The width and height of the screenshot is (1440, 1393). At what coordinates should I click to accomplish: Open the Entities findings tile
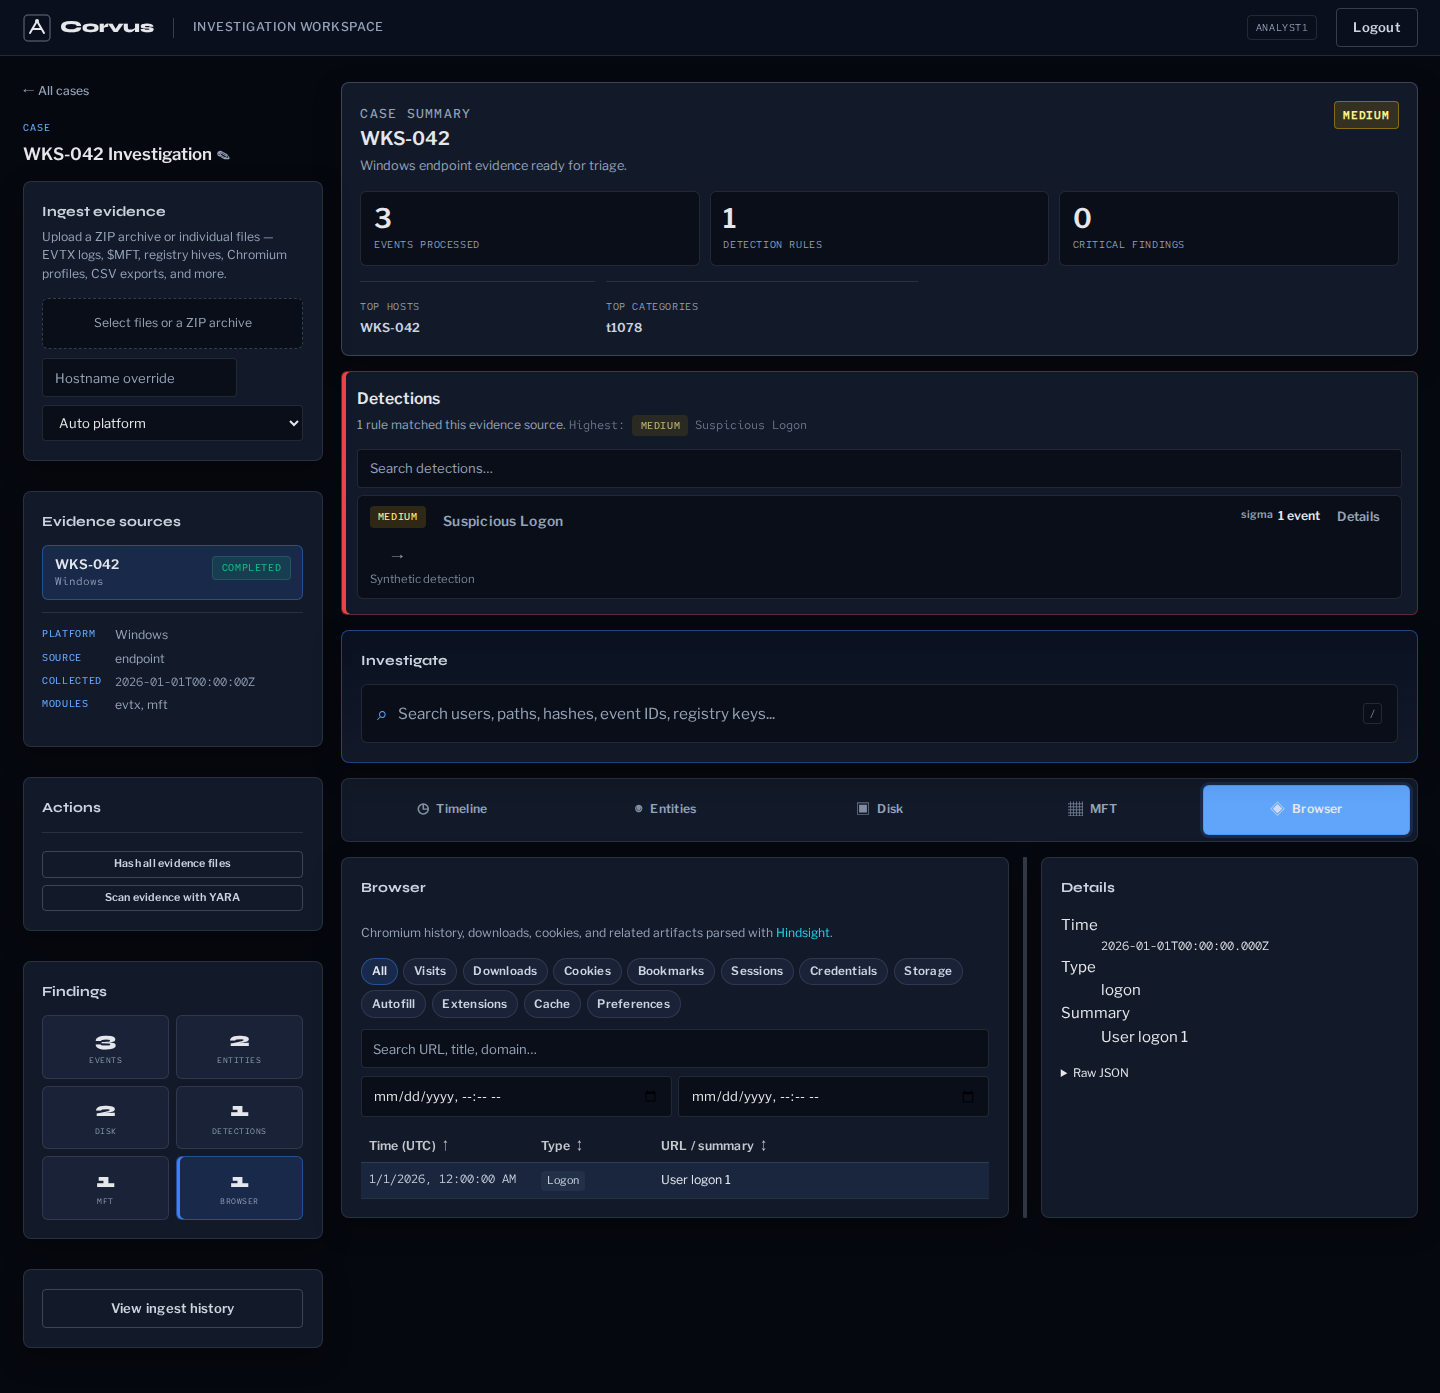[x=239, y=1047]
